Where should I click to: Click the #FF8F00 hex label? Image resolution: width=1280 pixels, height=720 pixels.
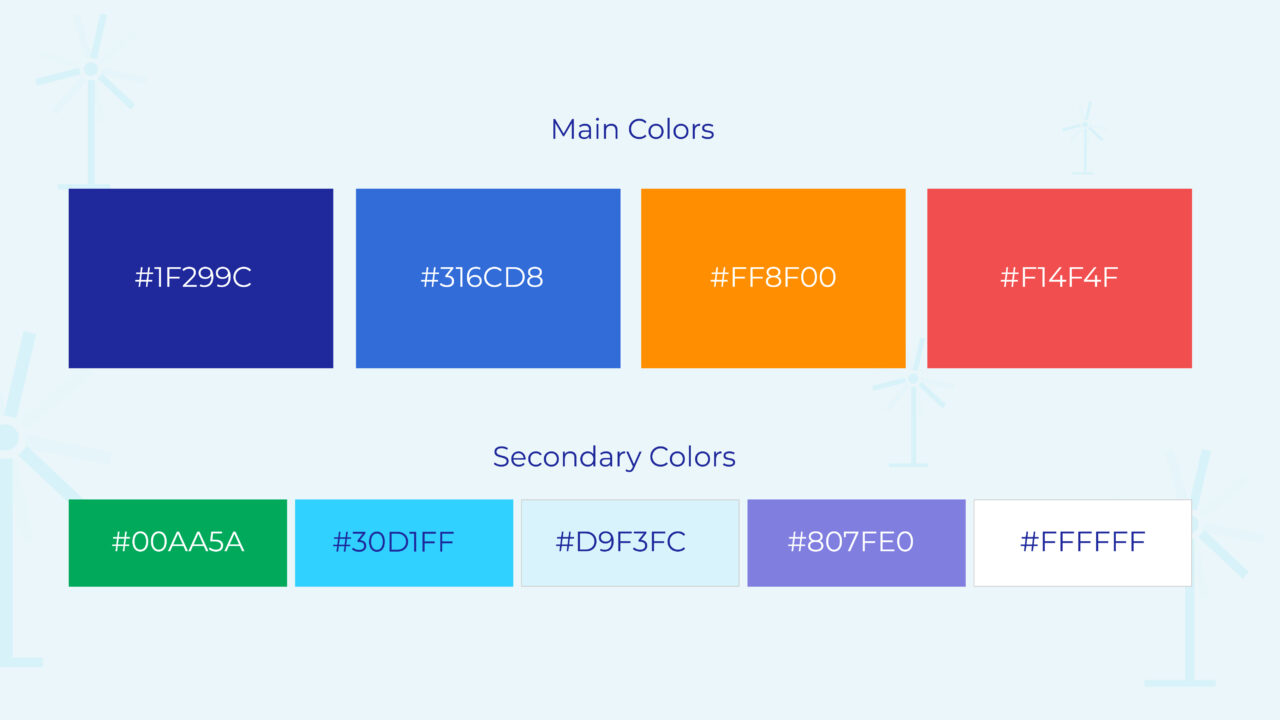click(x=772, y=278)
